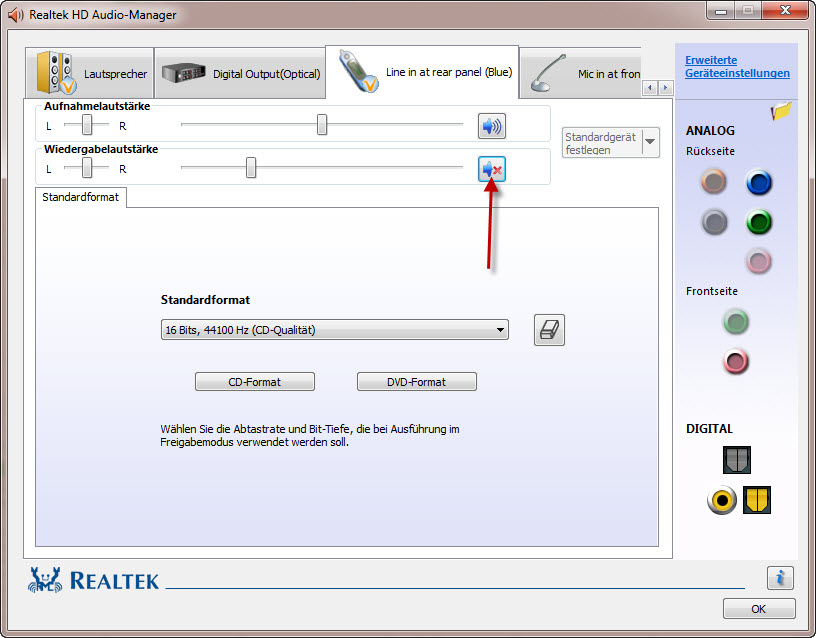Image resolution: width=816 pixels, height=638 pixels.
Task: Mute the Aufnahmelautstärke recording volume speaker button
Action: click(492, 126)
